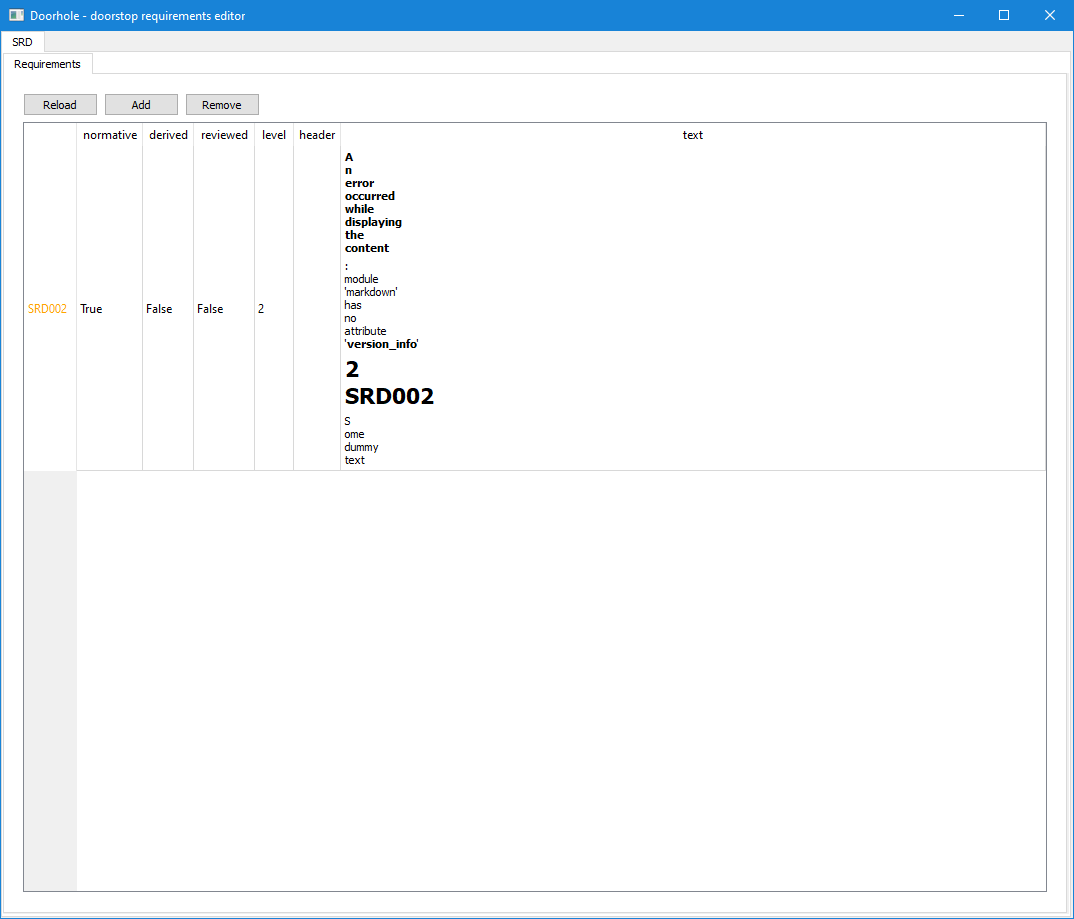Image resolution: width=1074 pixels, height=919 pixels.
Task: Select the SRD002 row header
Action: coord(48,308)
